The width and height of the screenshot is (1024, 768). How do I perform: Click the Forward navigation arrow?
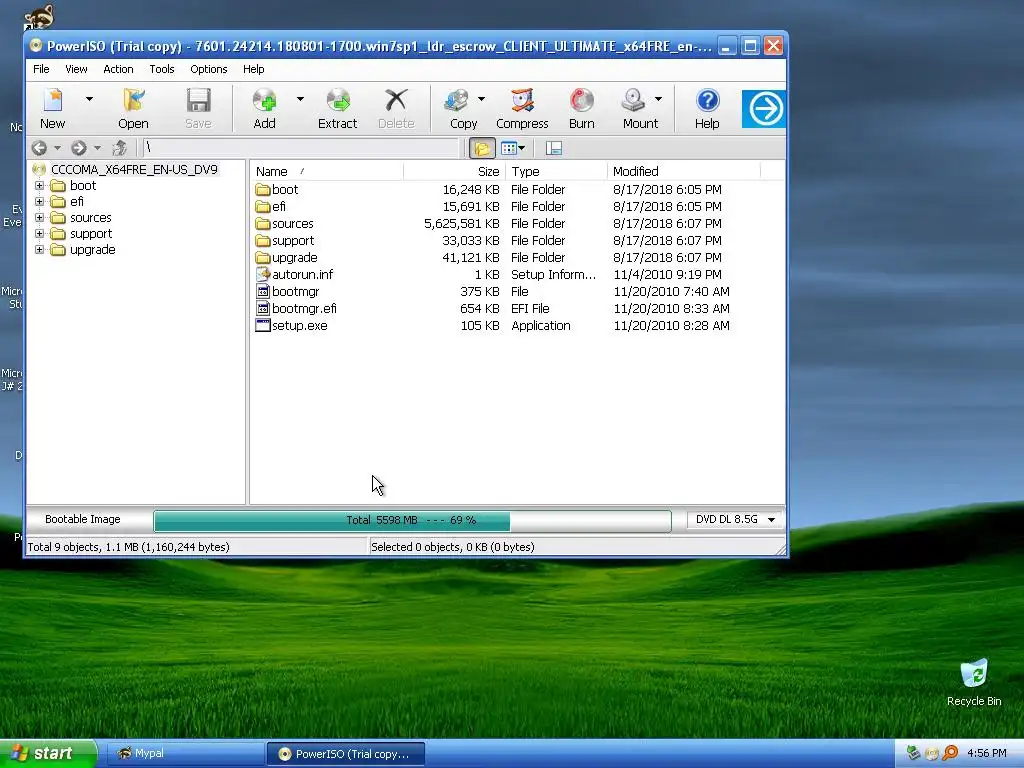tap(78, 148)
